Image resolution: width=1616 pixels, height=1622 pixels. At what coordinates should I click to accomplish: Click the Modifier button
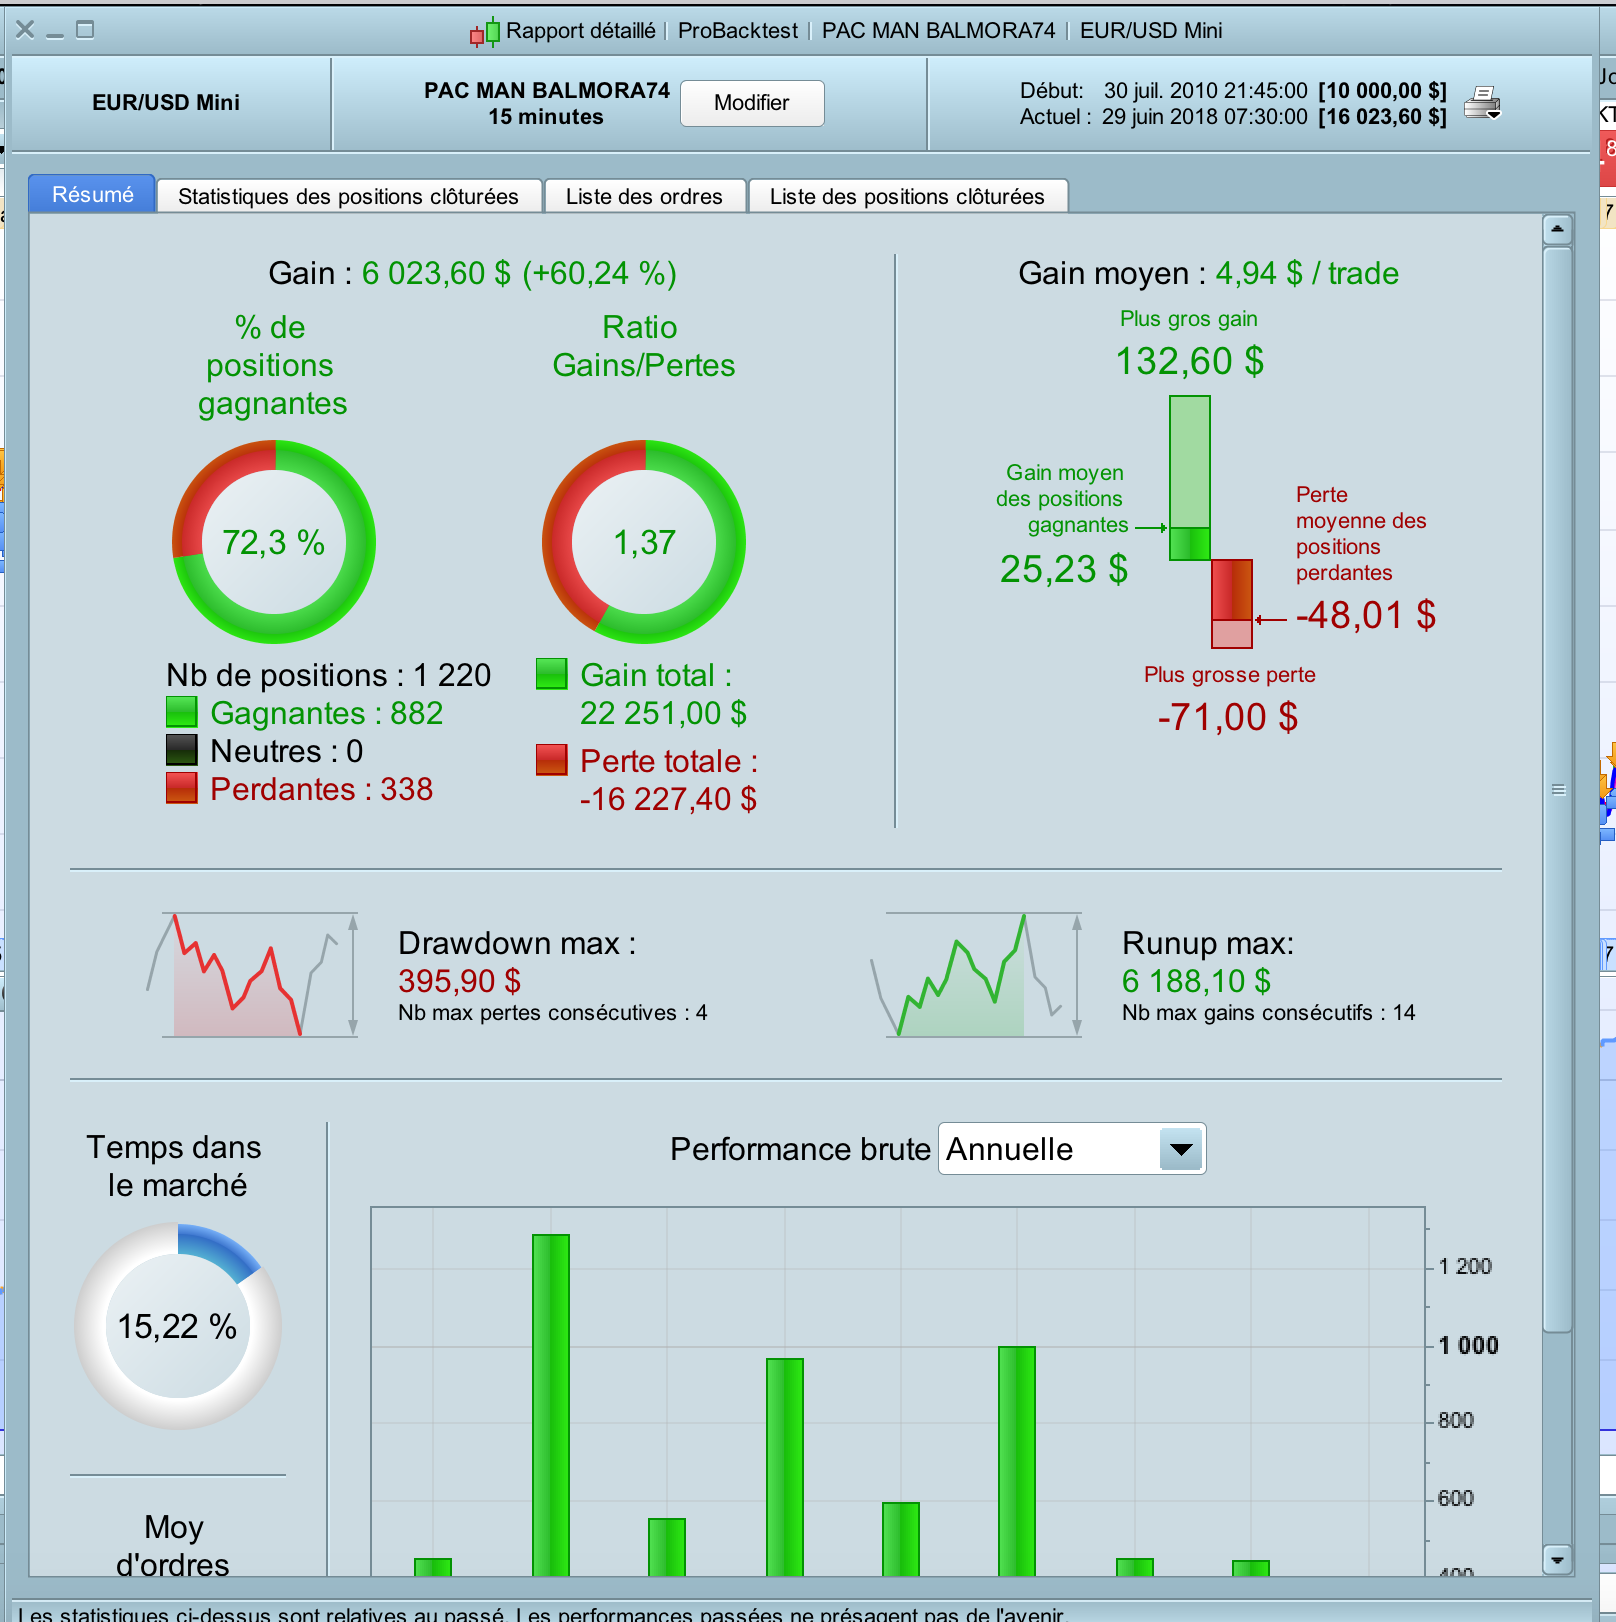point(752,103)
